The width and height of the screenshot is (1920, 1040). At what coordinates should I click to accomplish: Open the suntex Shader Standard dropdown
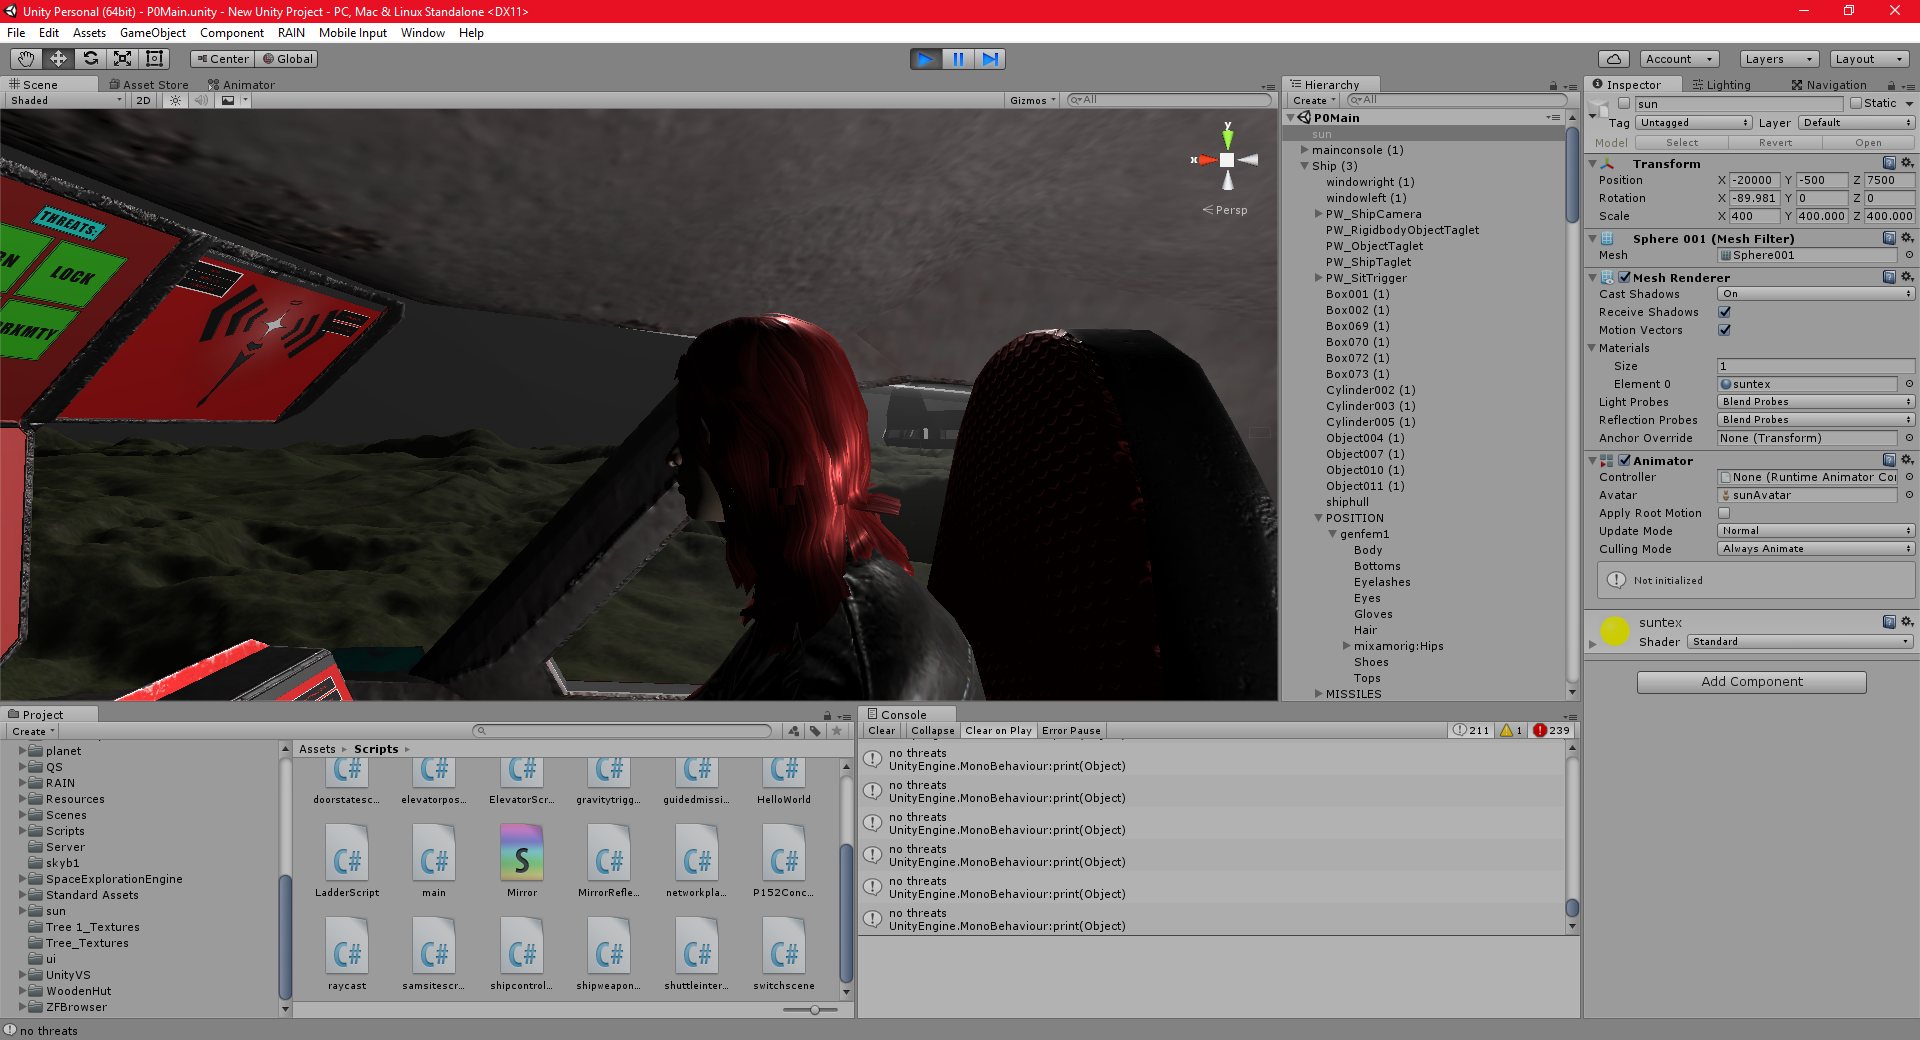tap(1800, 642)
